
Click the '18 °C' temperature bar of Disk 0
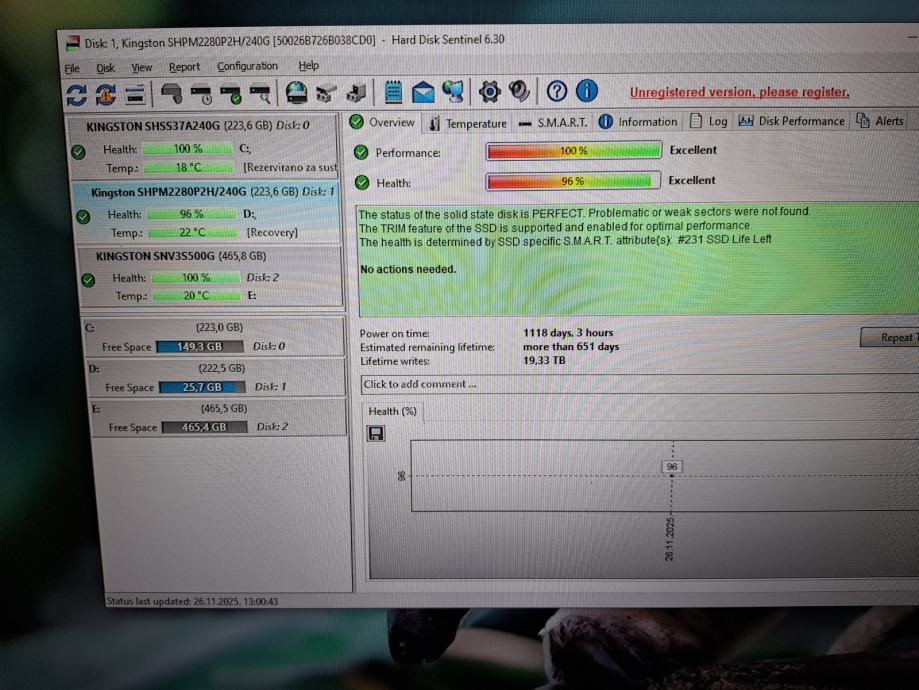pos(188,168)
